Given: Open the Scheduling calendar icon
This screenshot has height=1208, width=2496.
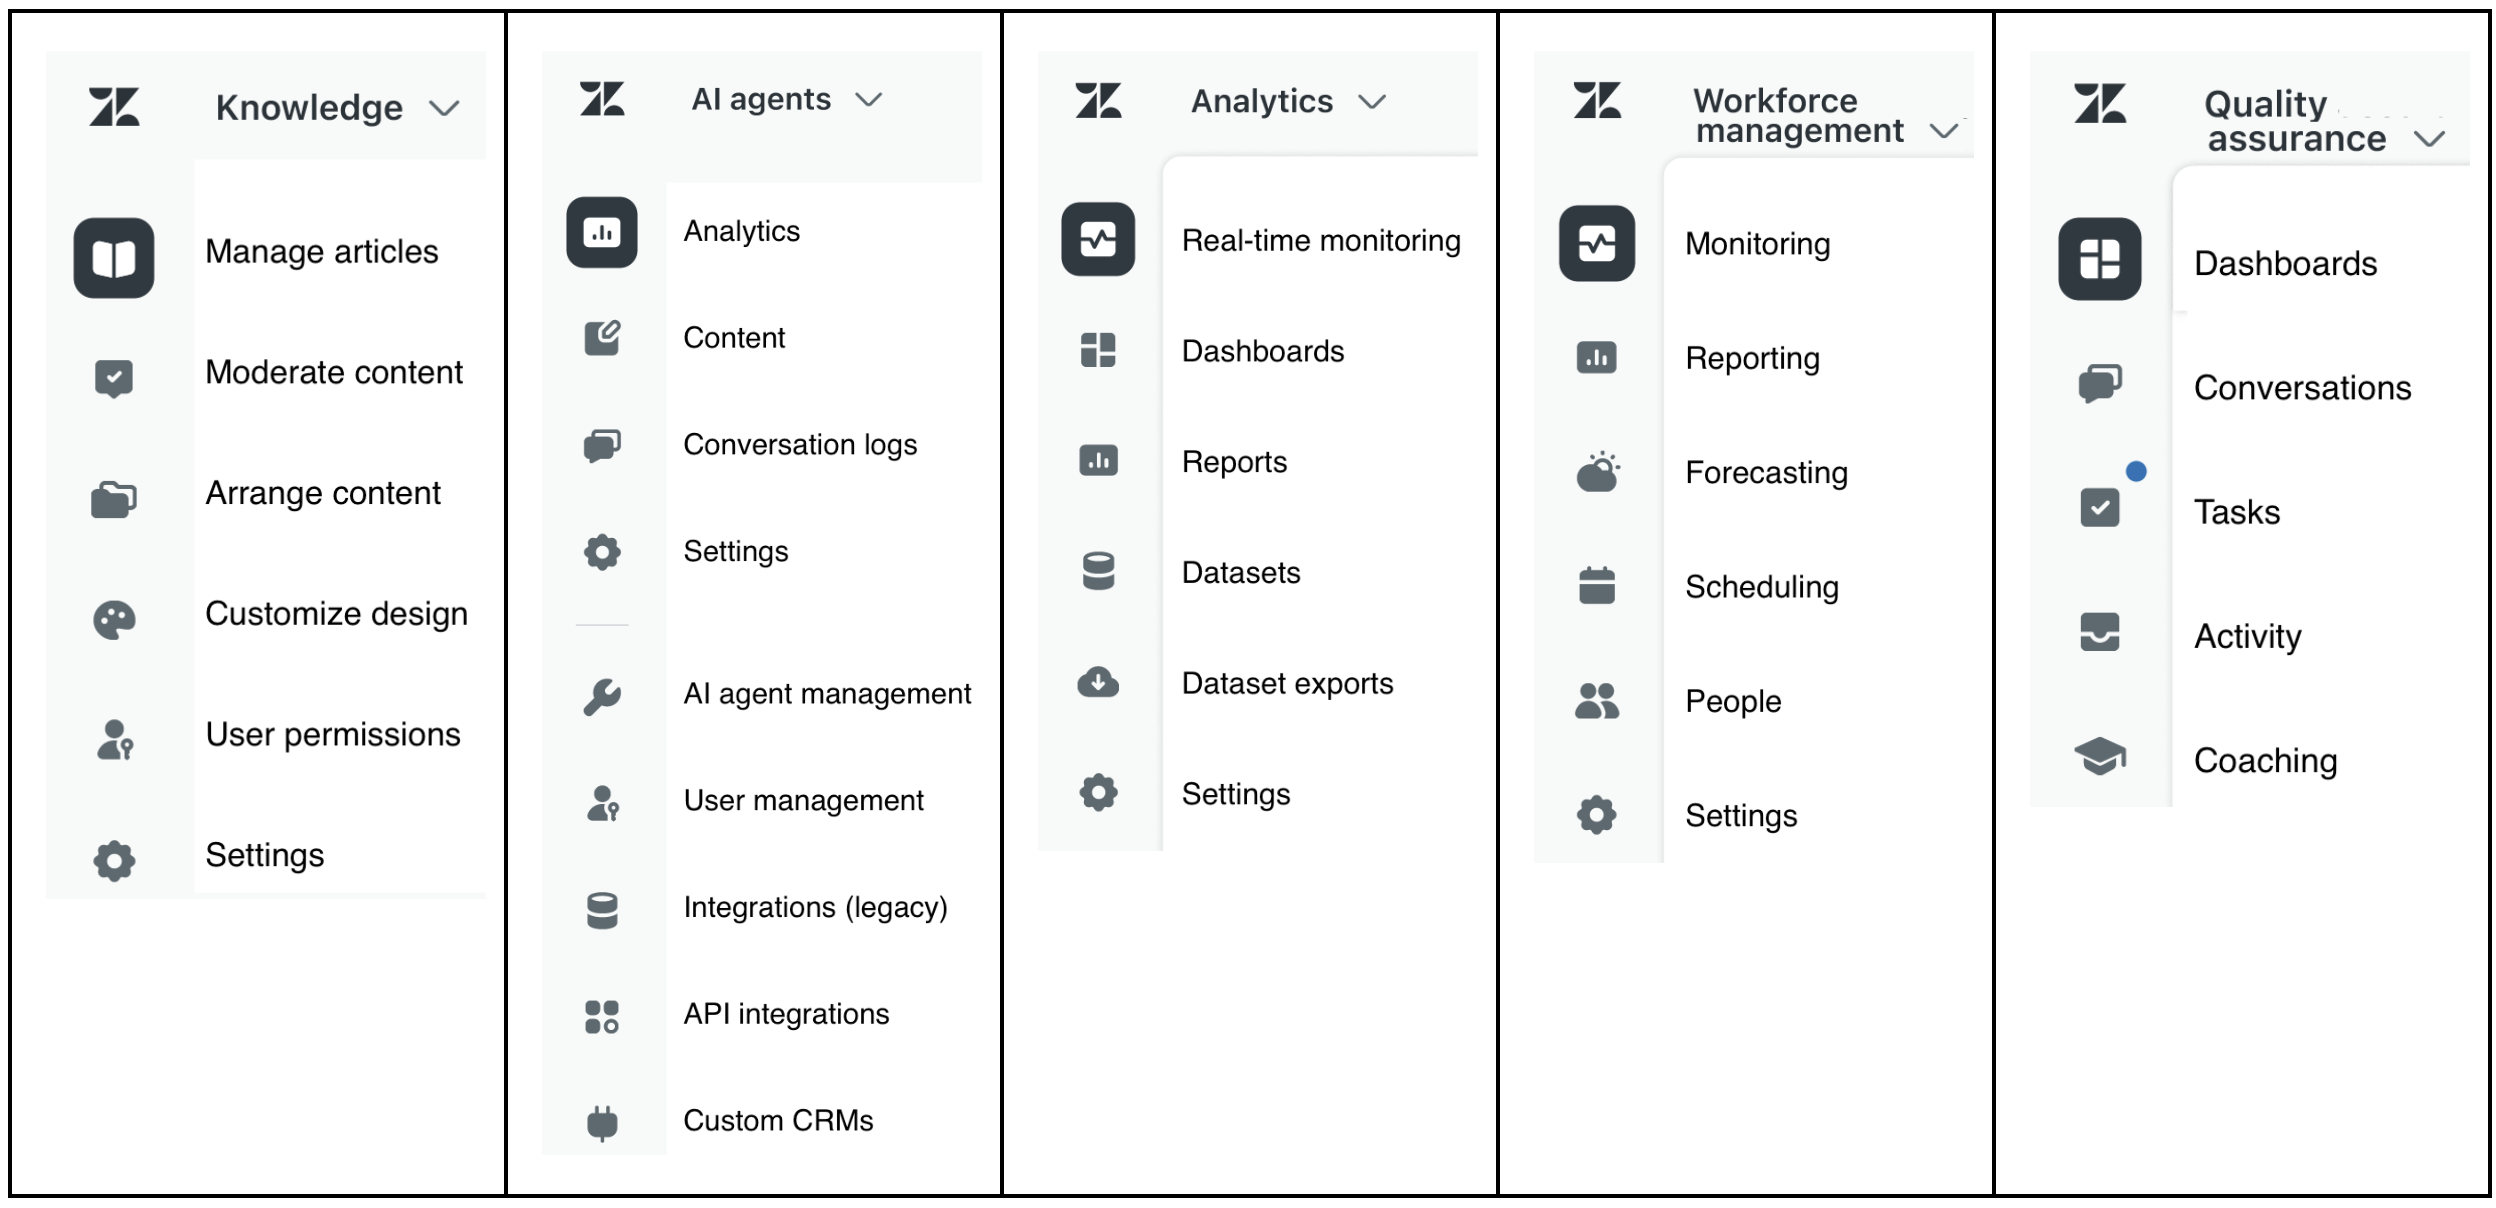Looking at the screenshot, I should 1597,585.
